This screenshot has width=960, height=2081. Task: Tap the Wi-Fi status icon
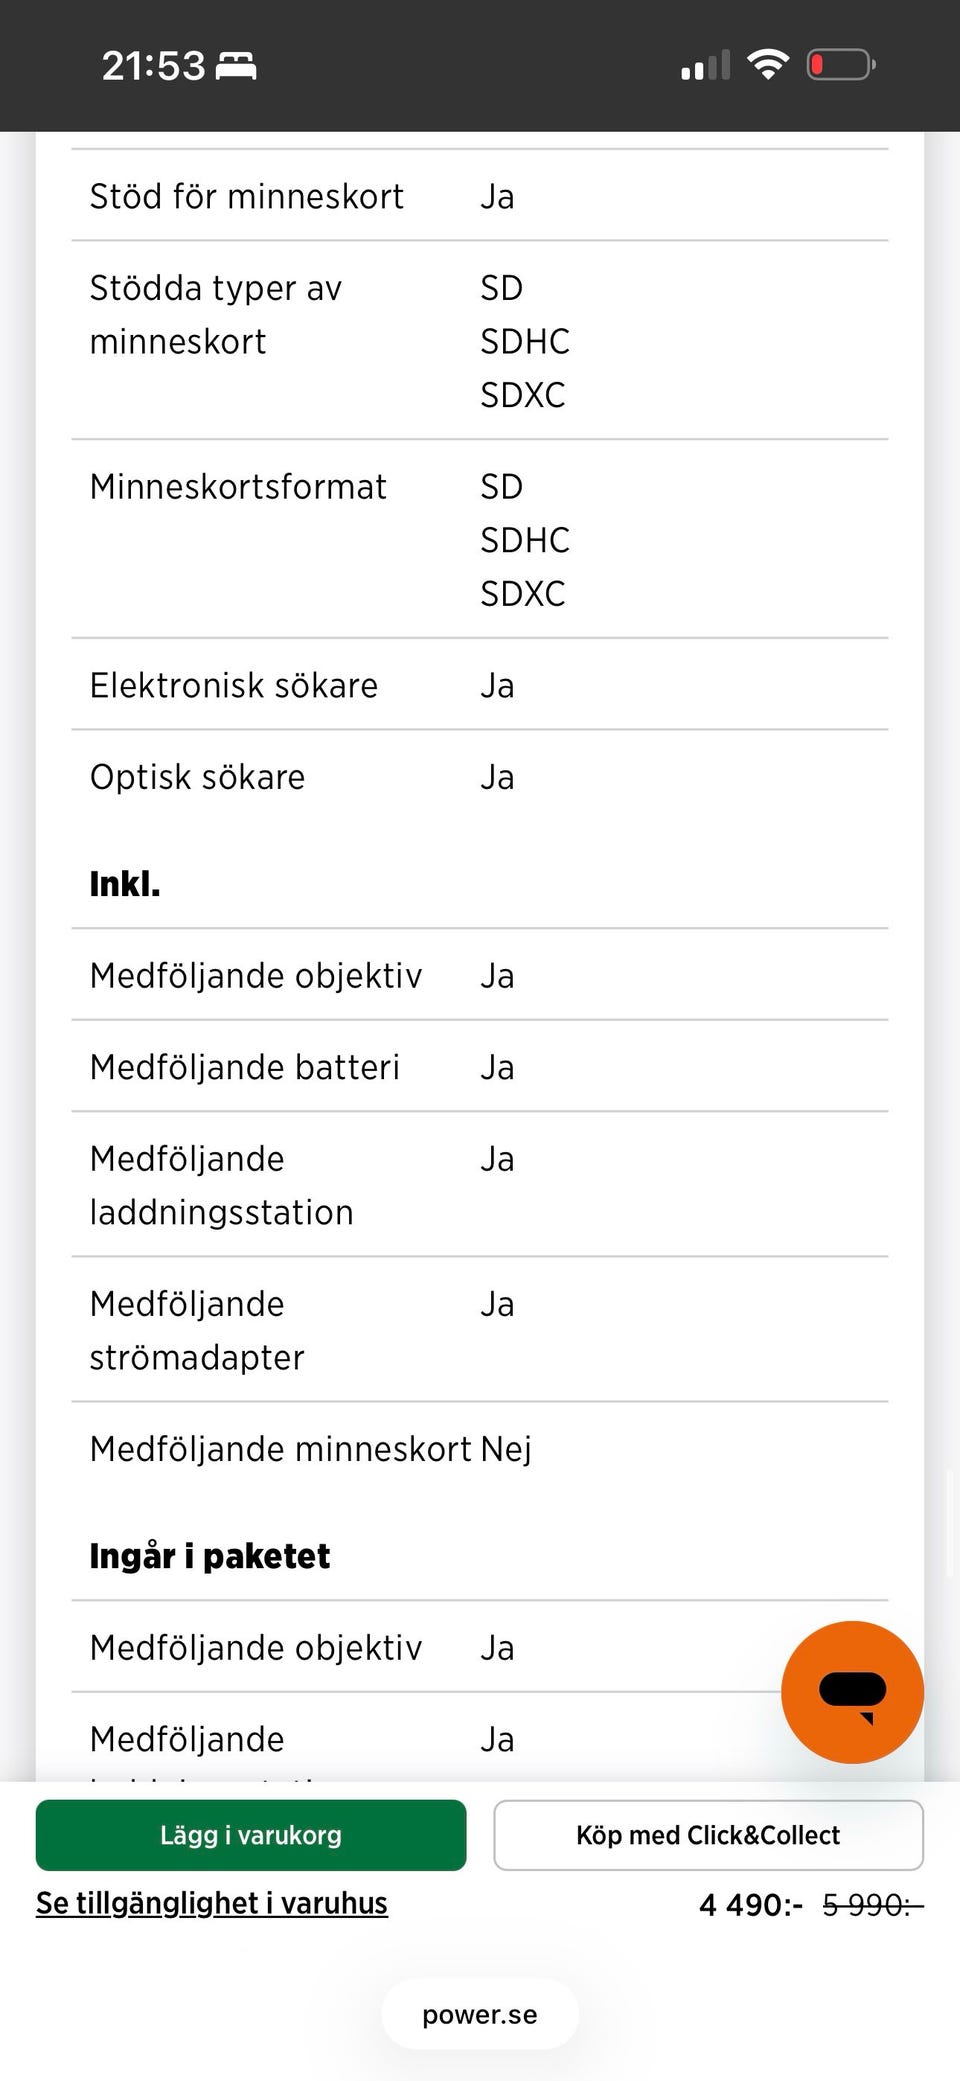click(768, 65)
